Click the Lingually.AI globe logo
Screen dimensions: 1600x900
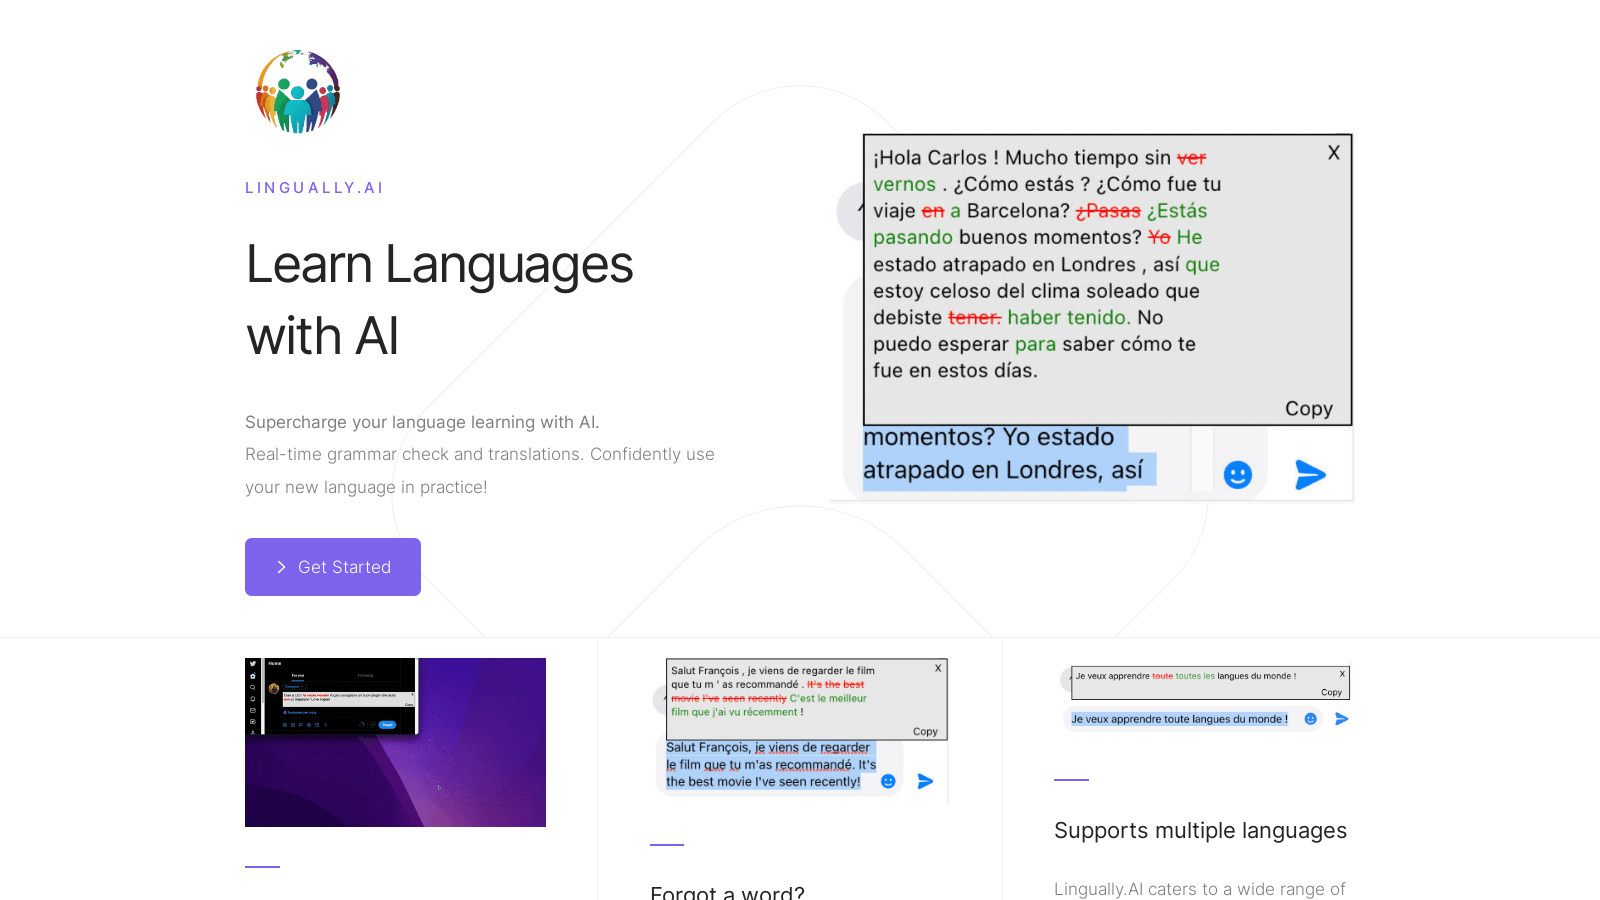click(298, 92)
